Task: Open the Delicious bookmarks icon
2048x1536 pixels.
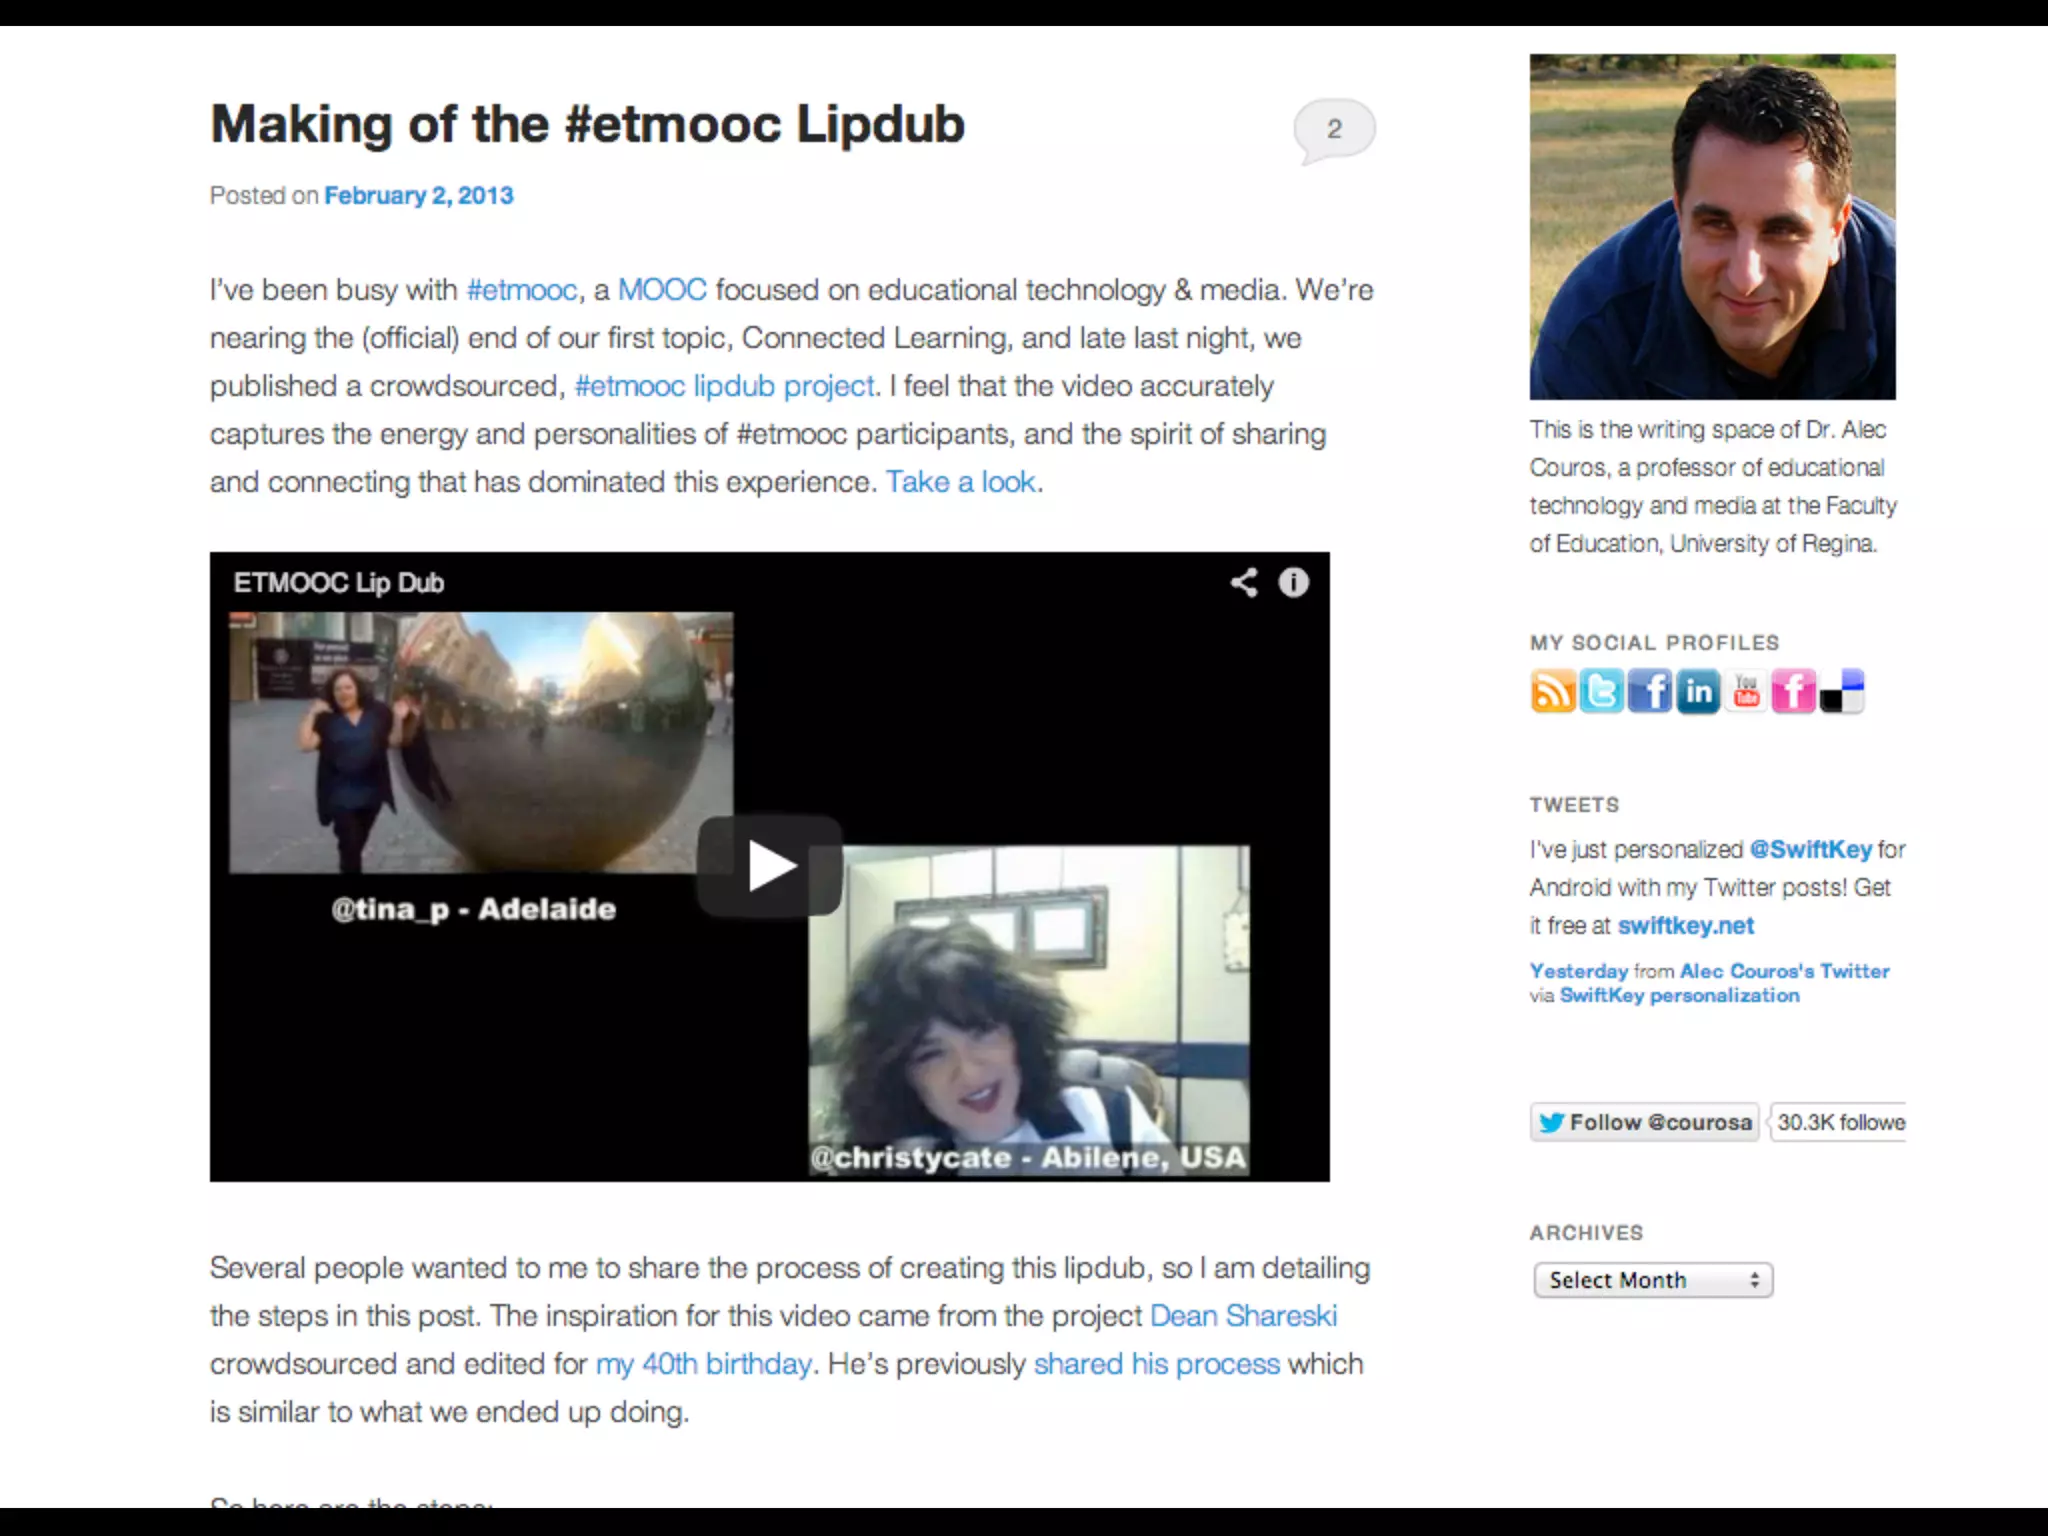Action: pyautogui.click(x=1842, y=691)
